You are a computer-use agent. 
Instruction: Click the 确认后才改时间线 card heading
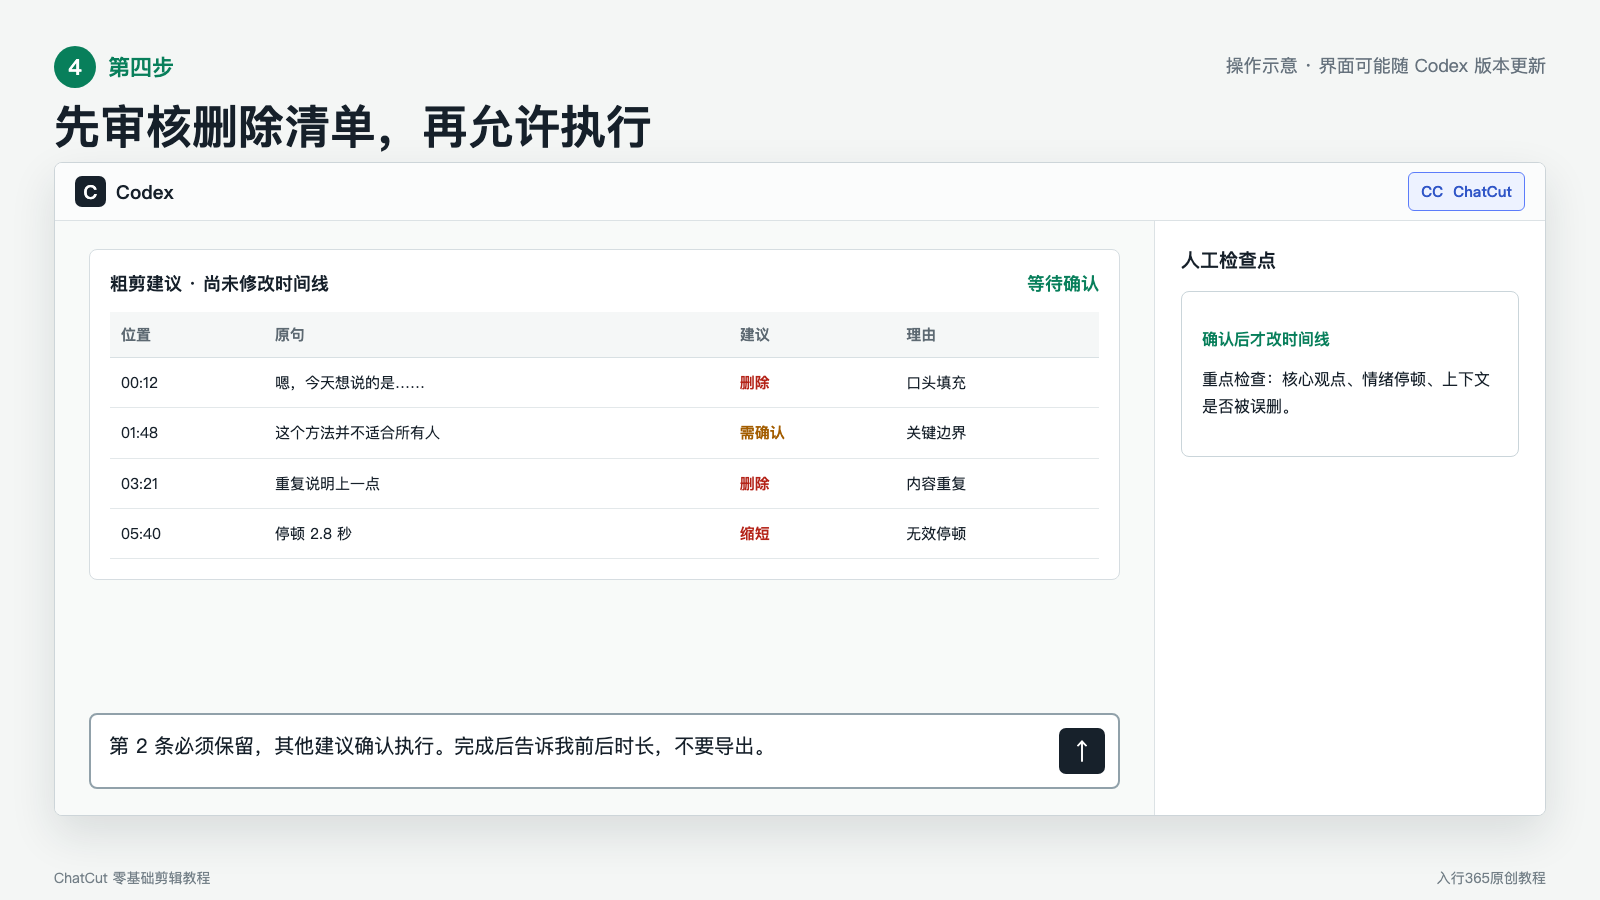pos(1266,340)
